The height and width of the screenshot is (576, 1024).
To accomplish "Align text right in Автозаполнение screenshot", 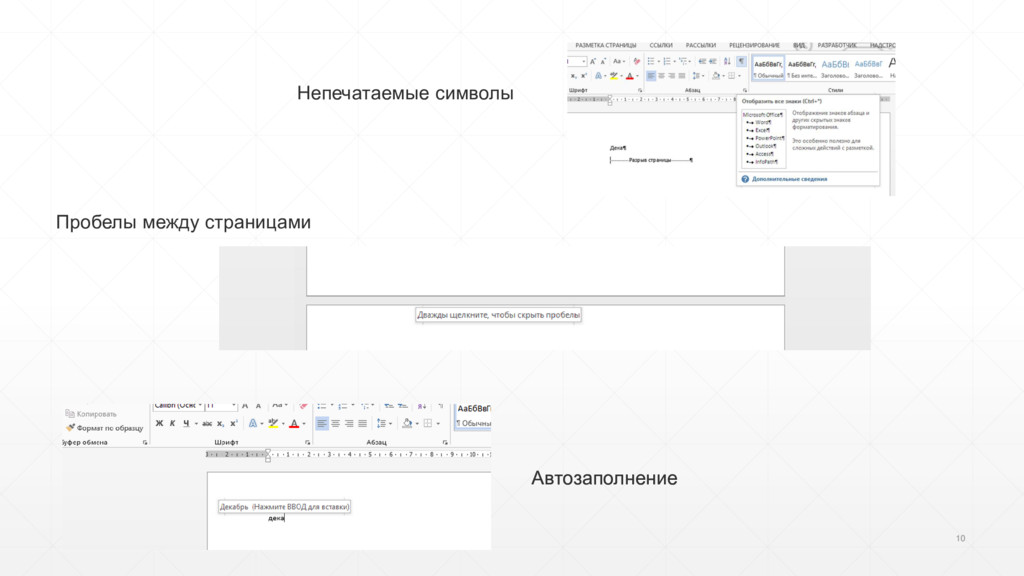I will (349, 424).
